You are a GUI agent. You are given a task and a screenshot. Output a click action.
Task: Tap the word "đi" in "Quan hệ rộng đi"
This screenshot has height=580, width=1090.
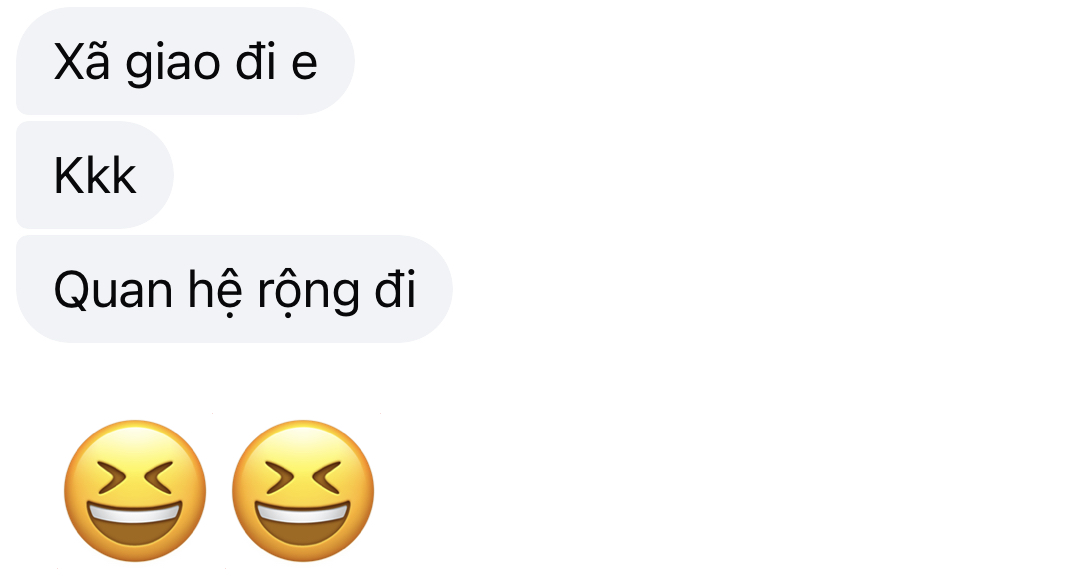click(395, 289)
